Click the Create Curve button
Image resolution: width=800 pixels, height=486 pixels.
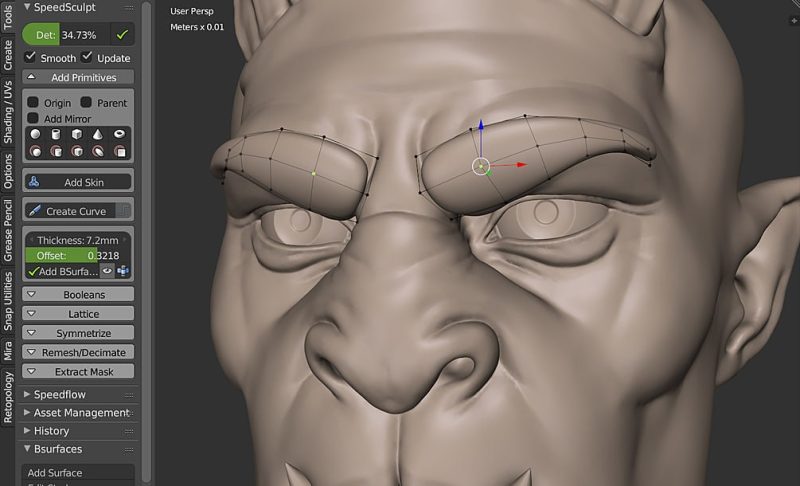(x=70, y=211)
